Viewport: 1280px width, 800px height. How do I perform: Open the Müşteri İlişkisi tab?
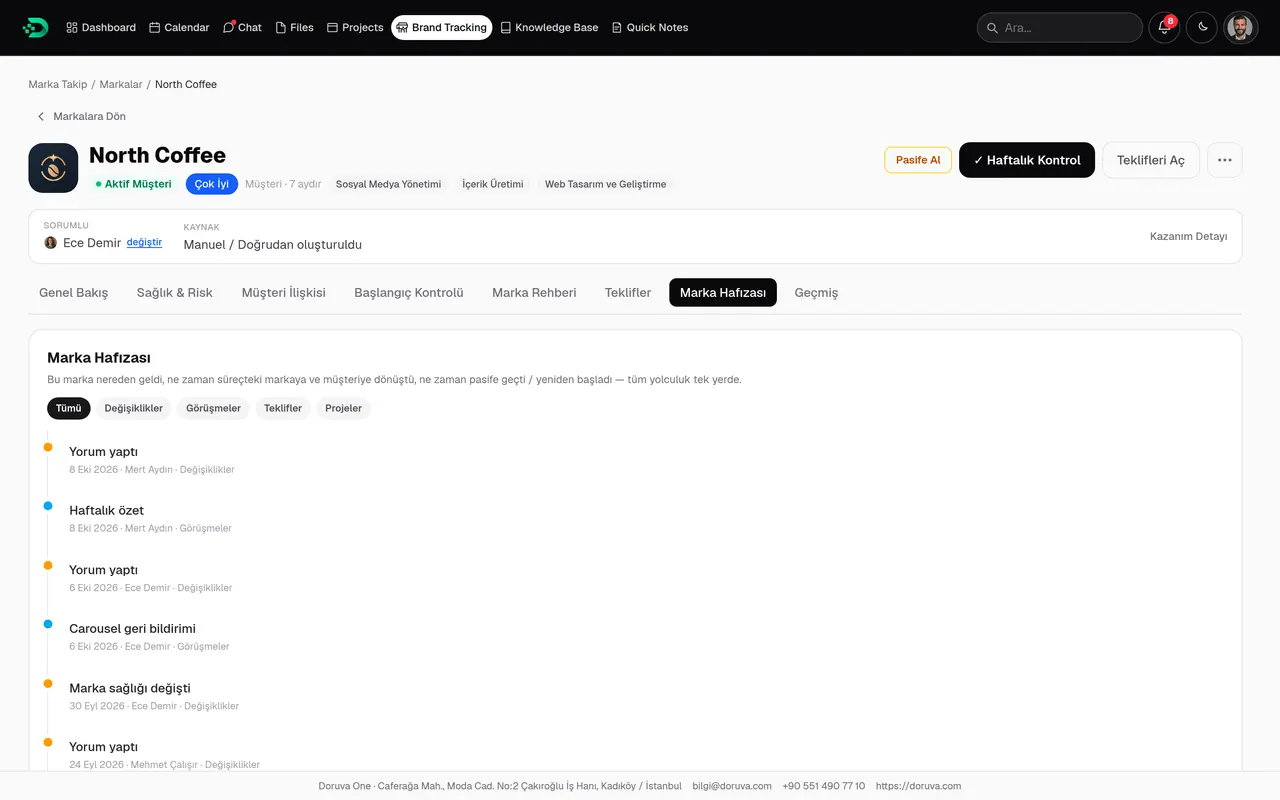[x=284, y=293]
